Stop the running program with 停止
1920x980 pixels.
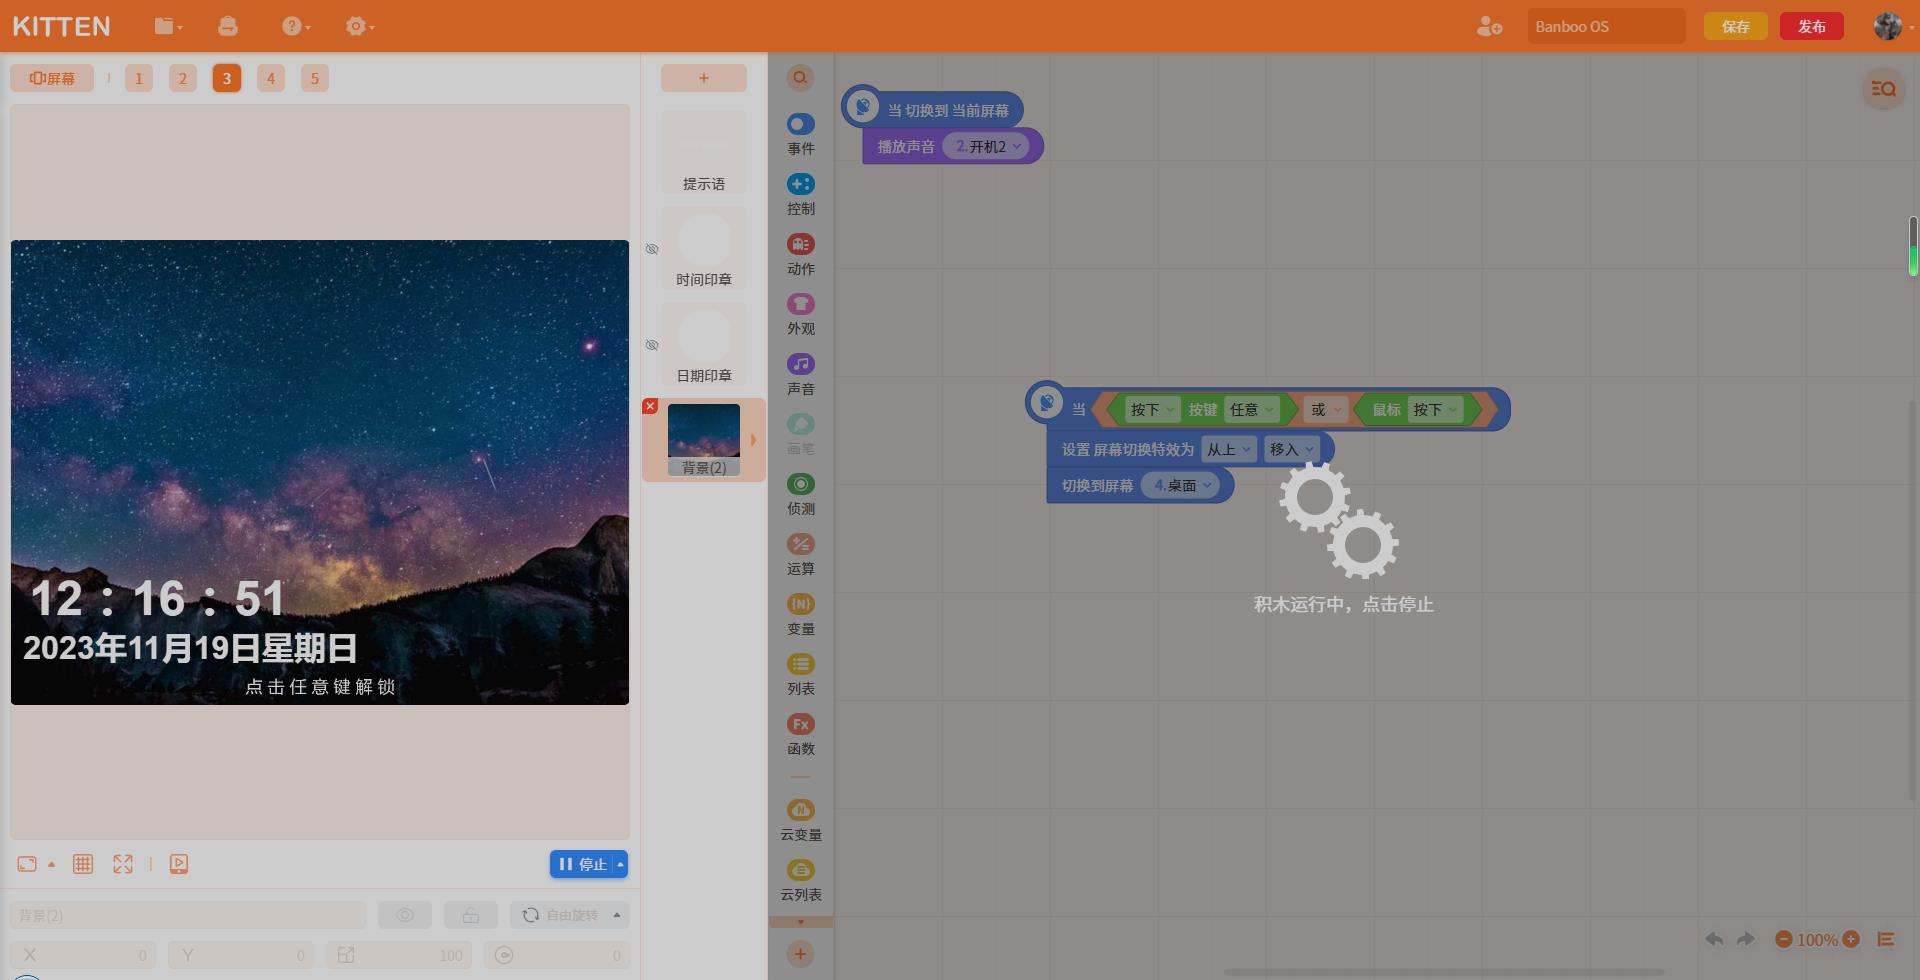pyautogui.click(x=583, y=864)
